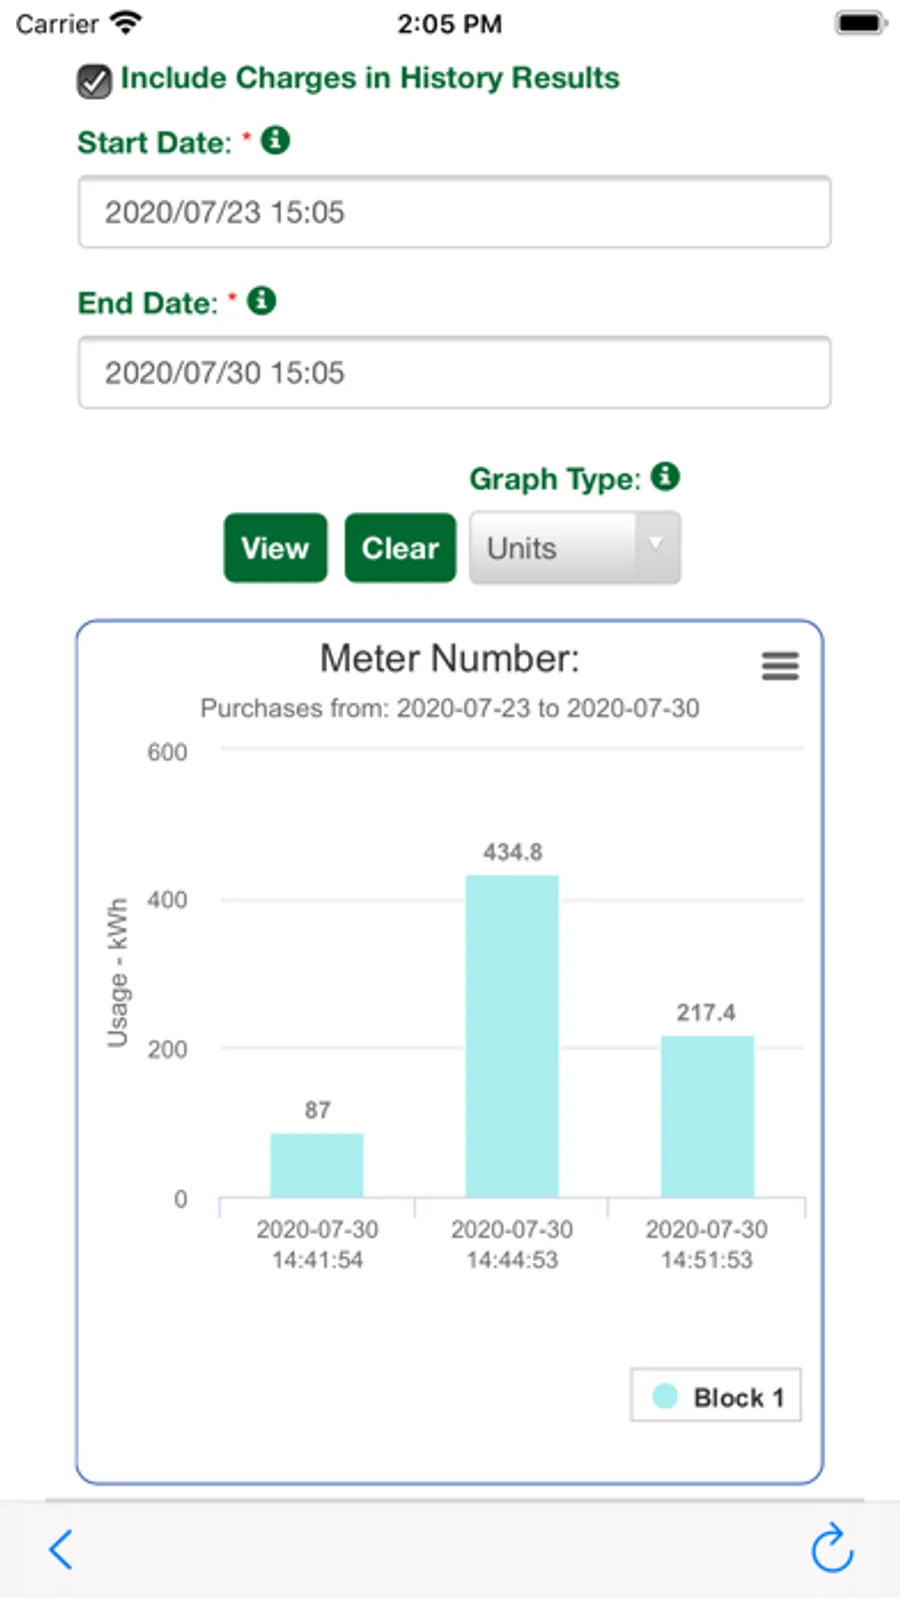Tap the Wi-Fi status icon
900x1598 pixels.
(126, 23)
